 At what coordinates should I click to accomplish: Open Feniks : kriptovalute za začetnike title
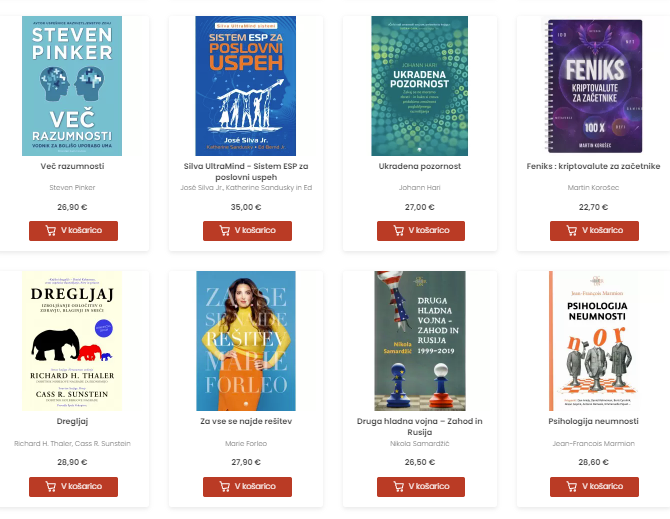pos(593,166)
